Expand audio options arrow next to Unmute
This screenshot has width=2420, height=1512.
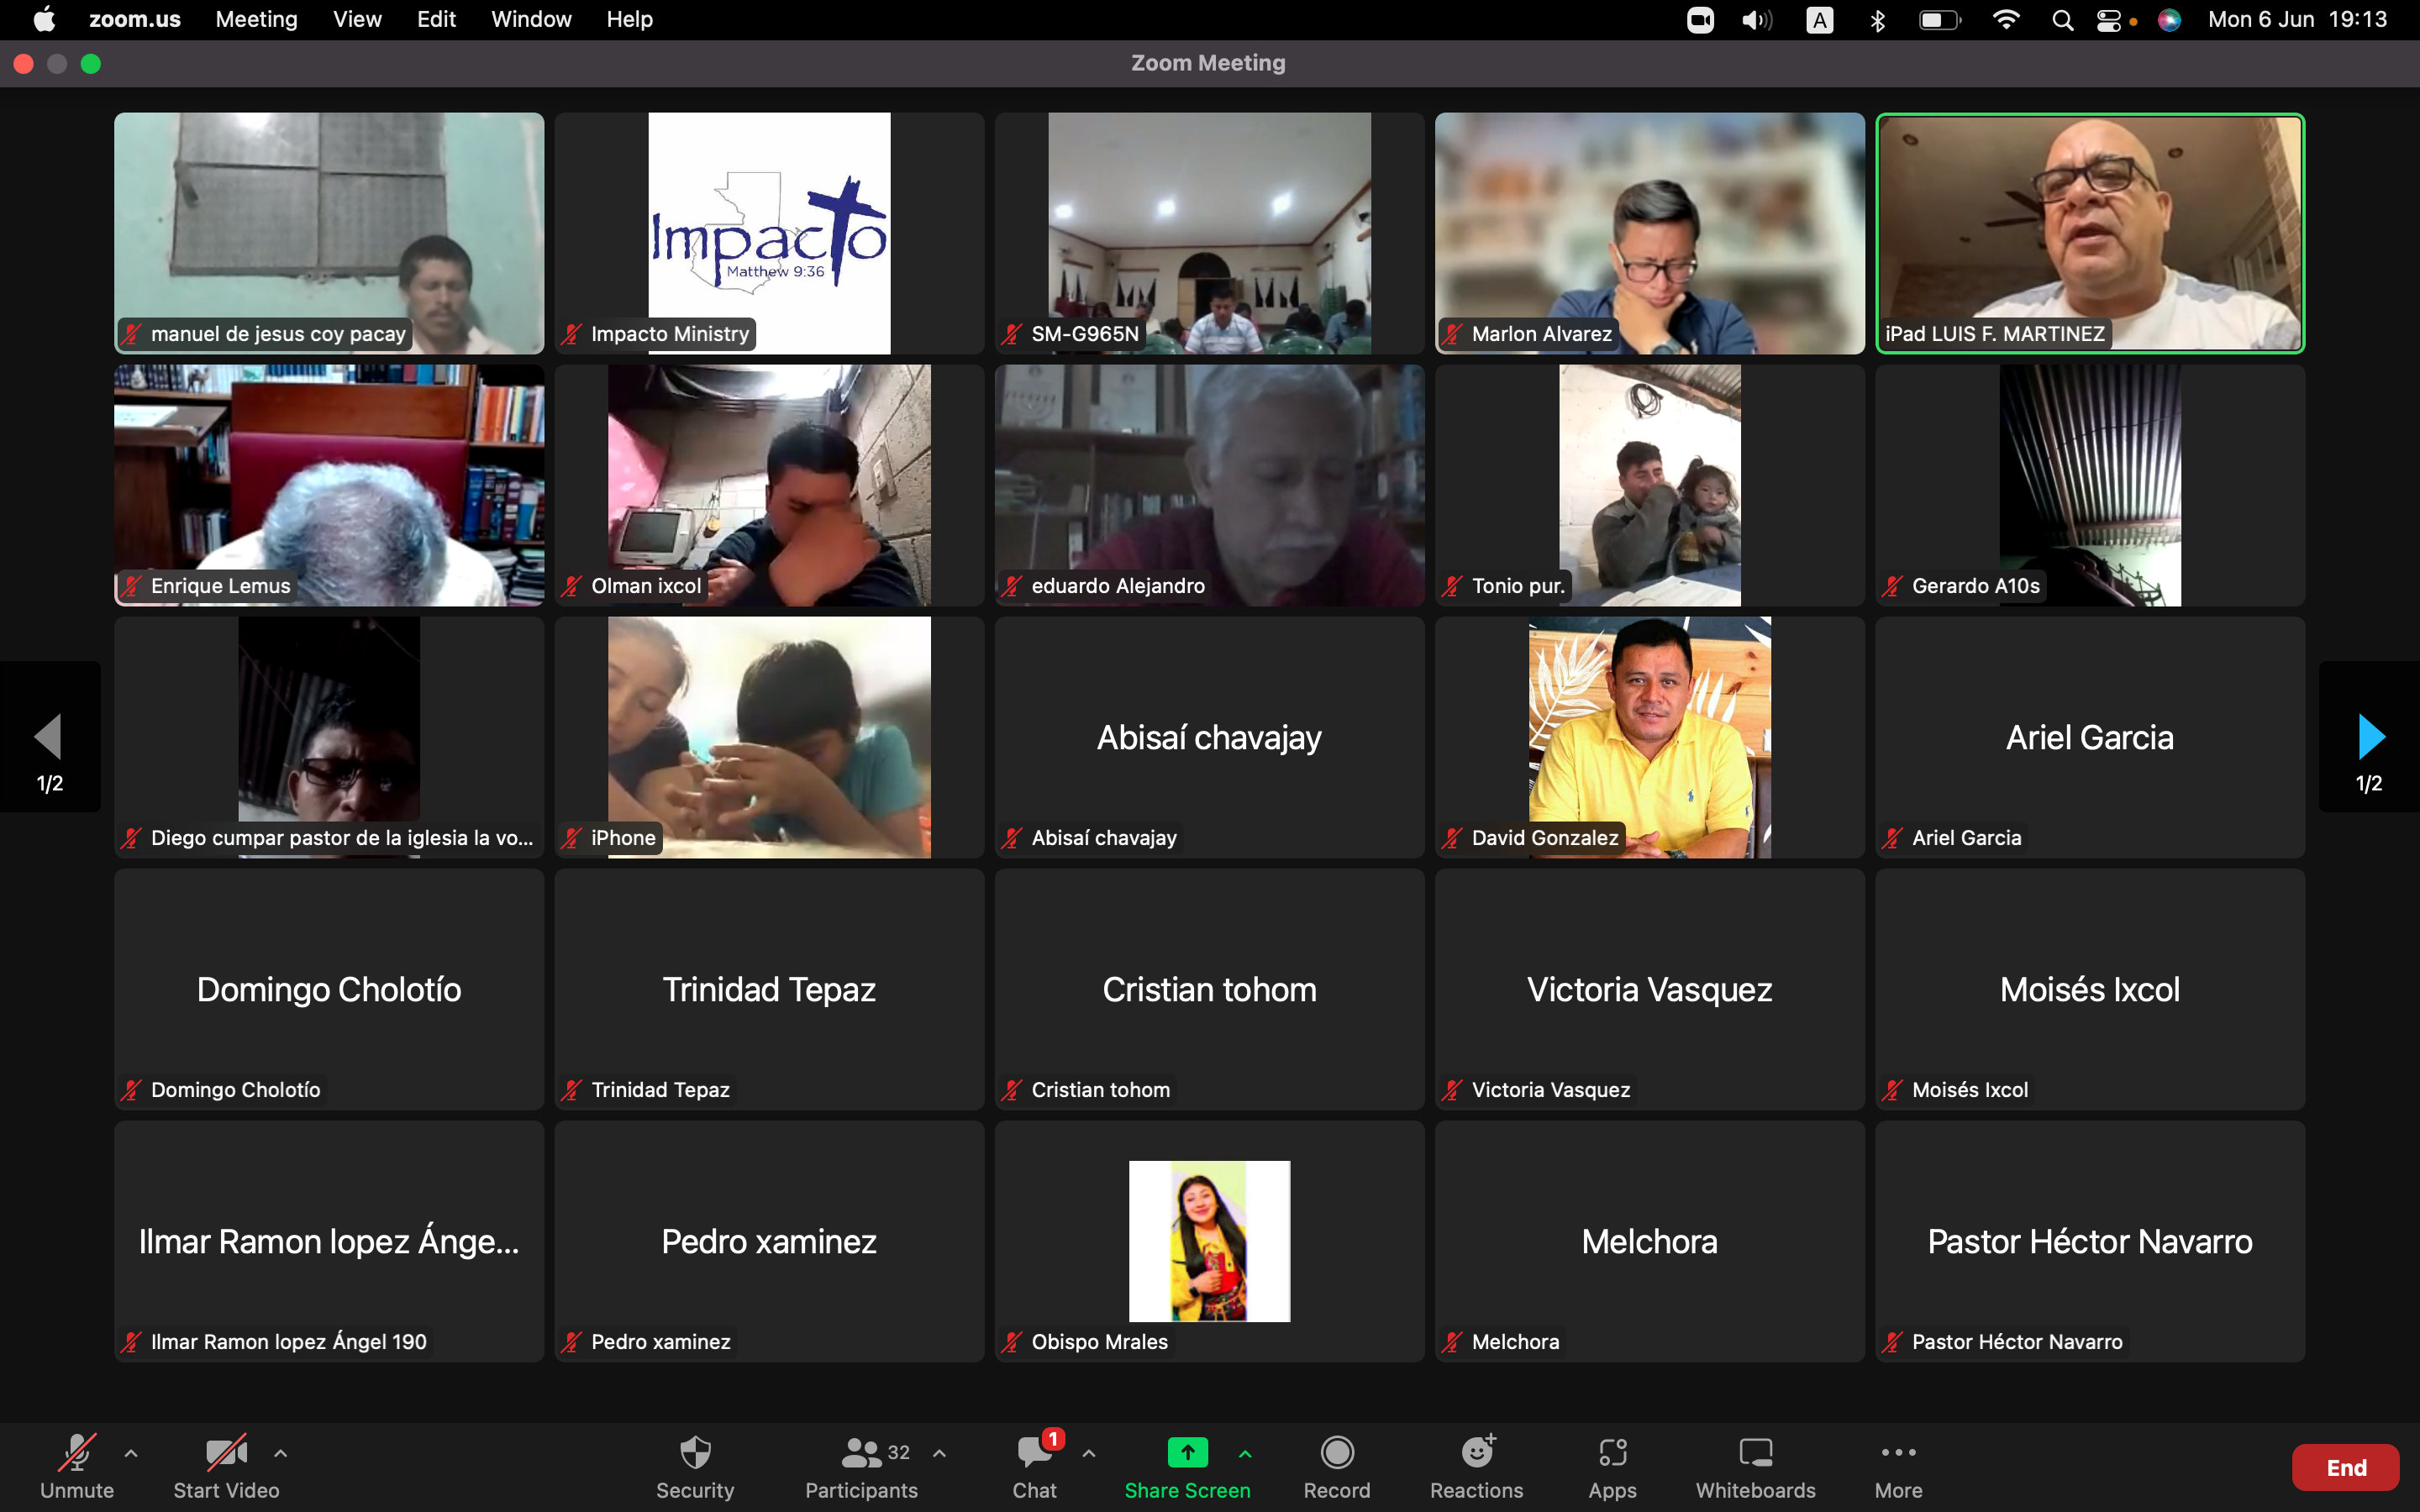(131, 1453)
